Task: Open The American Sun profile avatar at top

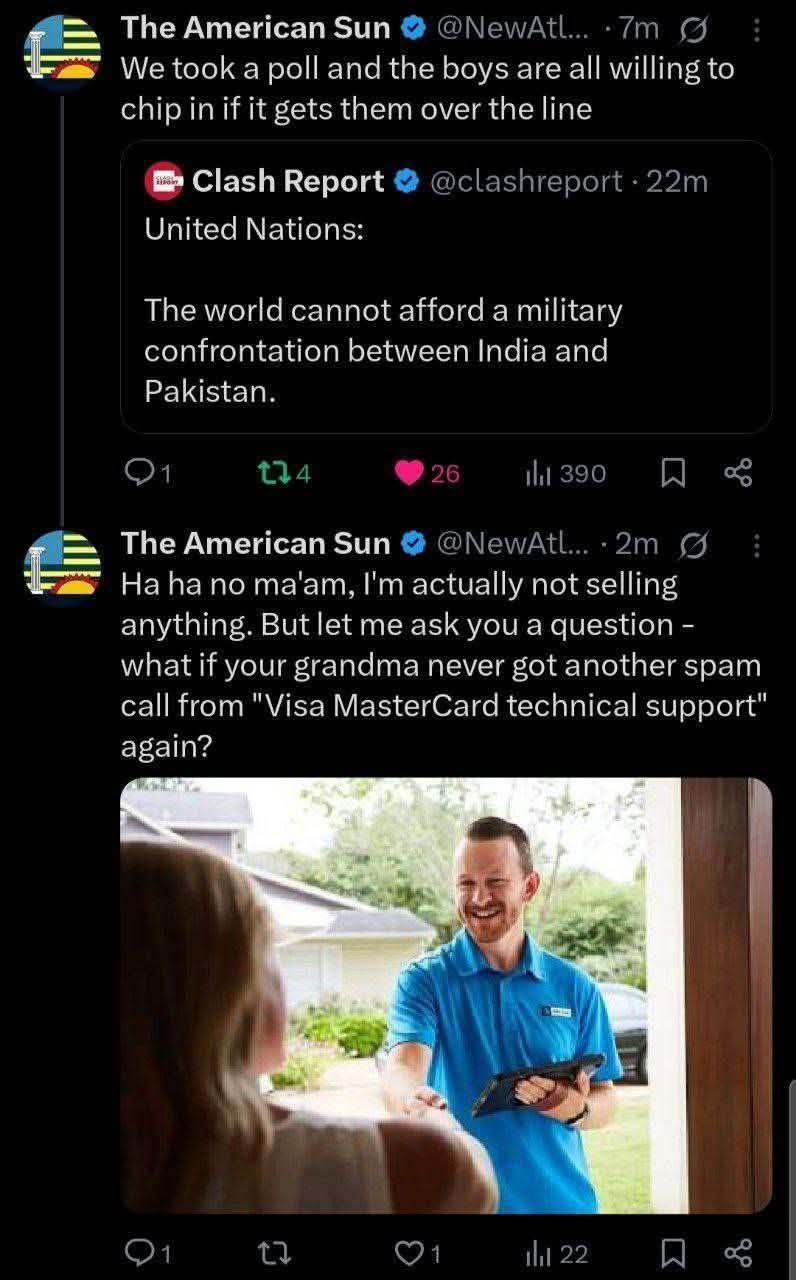Action: (x=64, y=51)
